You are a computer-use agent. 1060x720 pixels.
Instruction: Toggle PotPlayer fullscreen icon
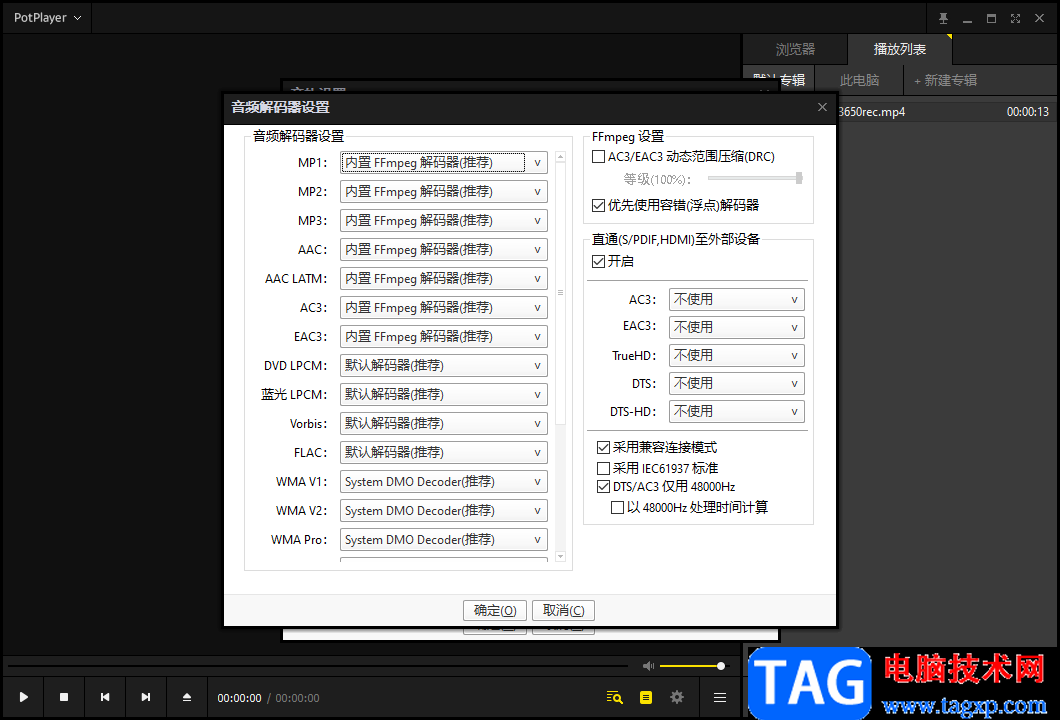point(1015,18)
